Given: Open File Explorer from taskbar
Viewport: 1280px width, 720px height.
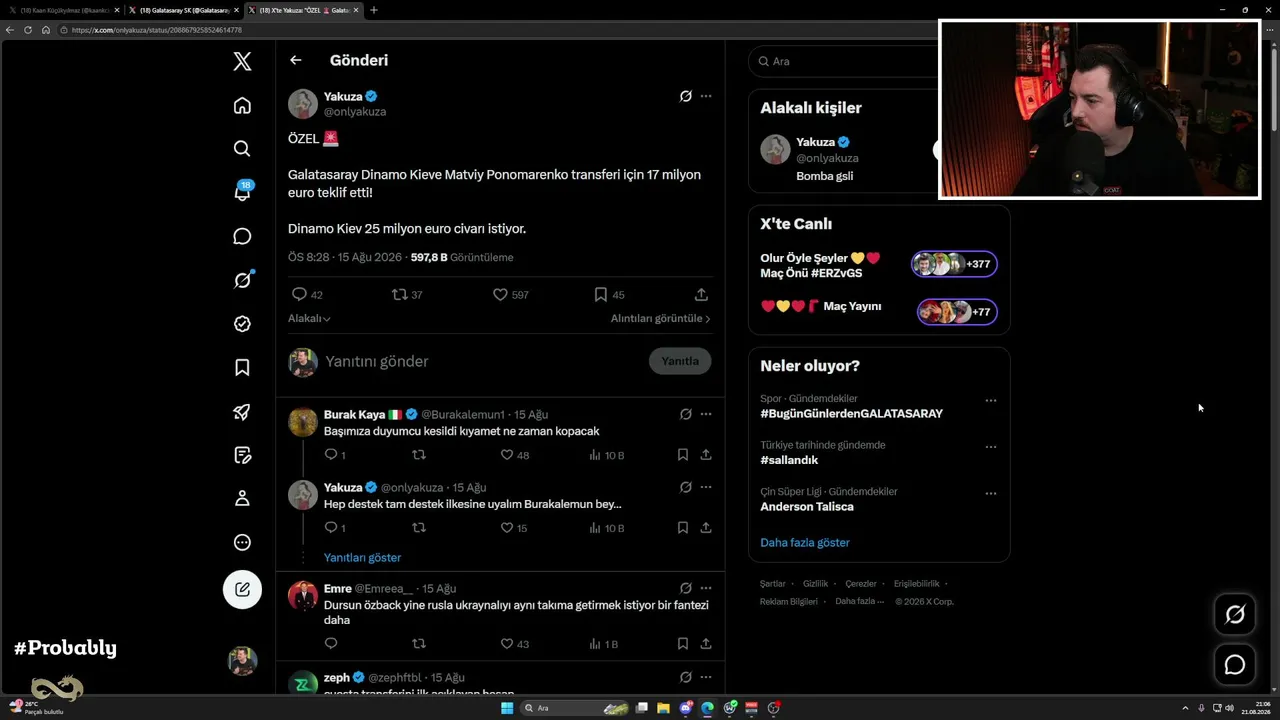Looking at the screenshot, I should tap(664, 708).
